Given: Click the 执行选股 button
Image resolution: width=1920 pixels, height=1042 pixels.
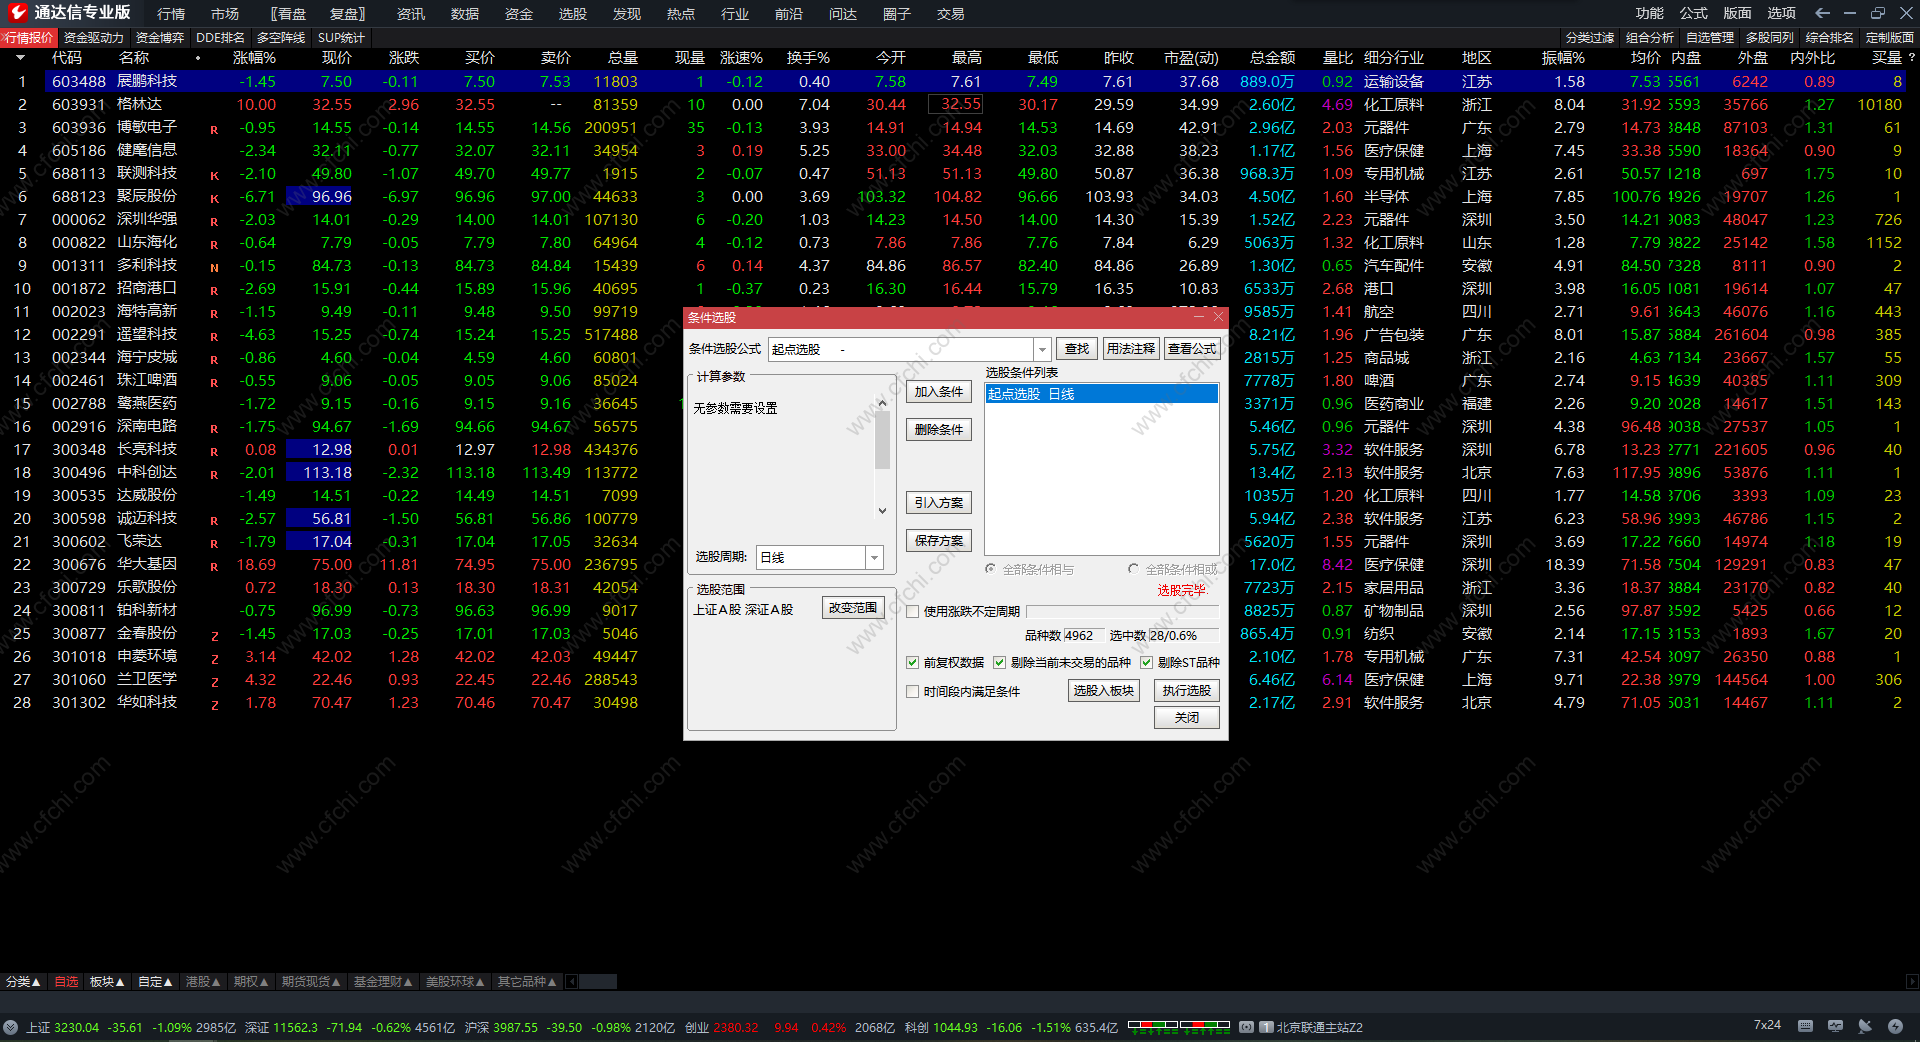Looking at the screenshot, I should click(1186, 691).
